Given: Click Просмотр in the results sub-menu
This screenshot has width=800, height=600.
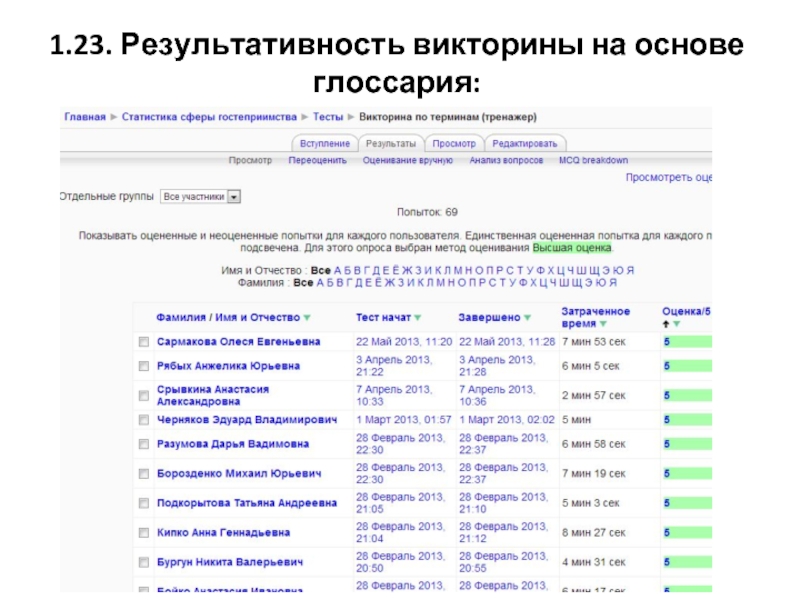Looking at the screenshot, I should [x=250, y=160].
